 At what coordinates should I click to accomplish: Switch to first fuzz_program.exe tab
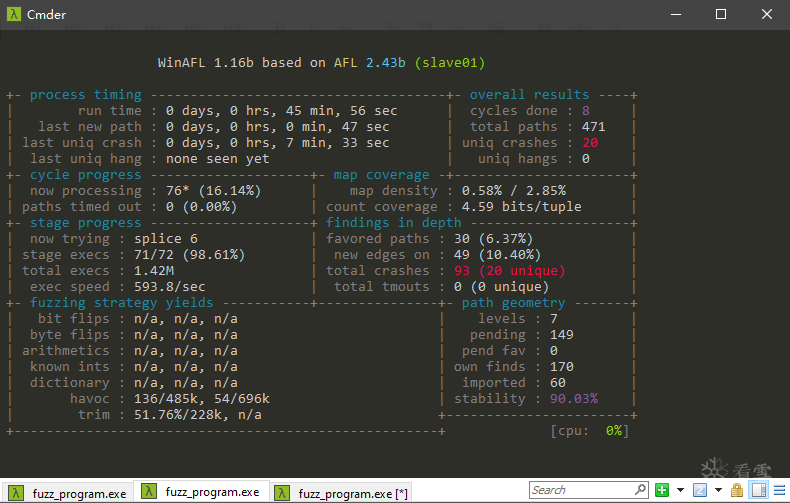coord(68,493)
